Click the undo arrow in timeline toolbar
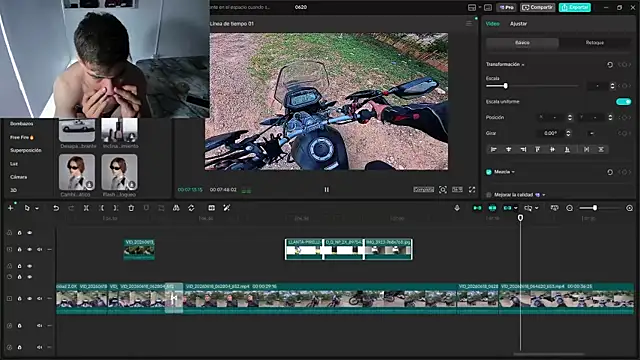 56,208
